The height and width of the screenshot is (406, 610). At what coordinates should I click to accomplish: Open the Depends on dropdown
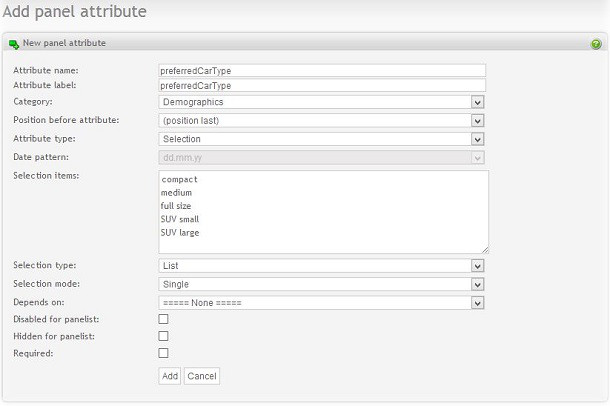pyautogui.click(x=321, y=302)
